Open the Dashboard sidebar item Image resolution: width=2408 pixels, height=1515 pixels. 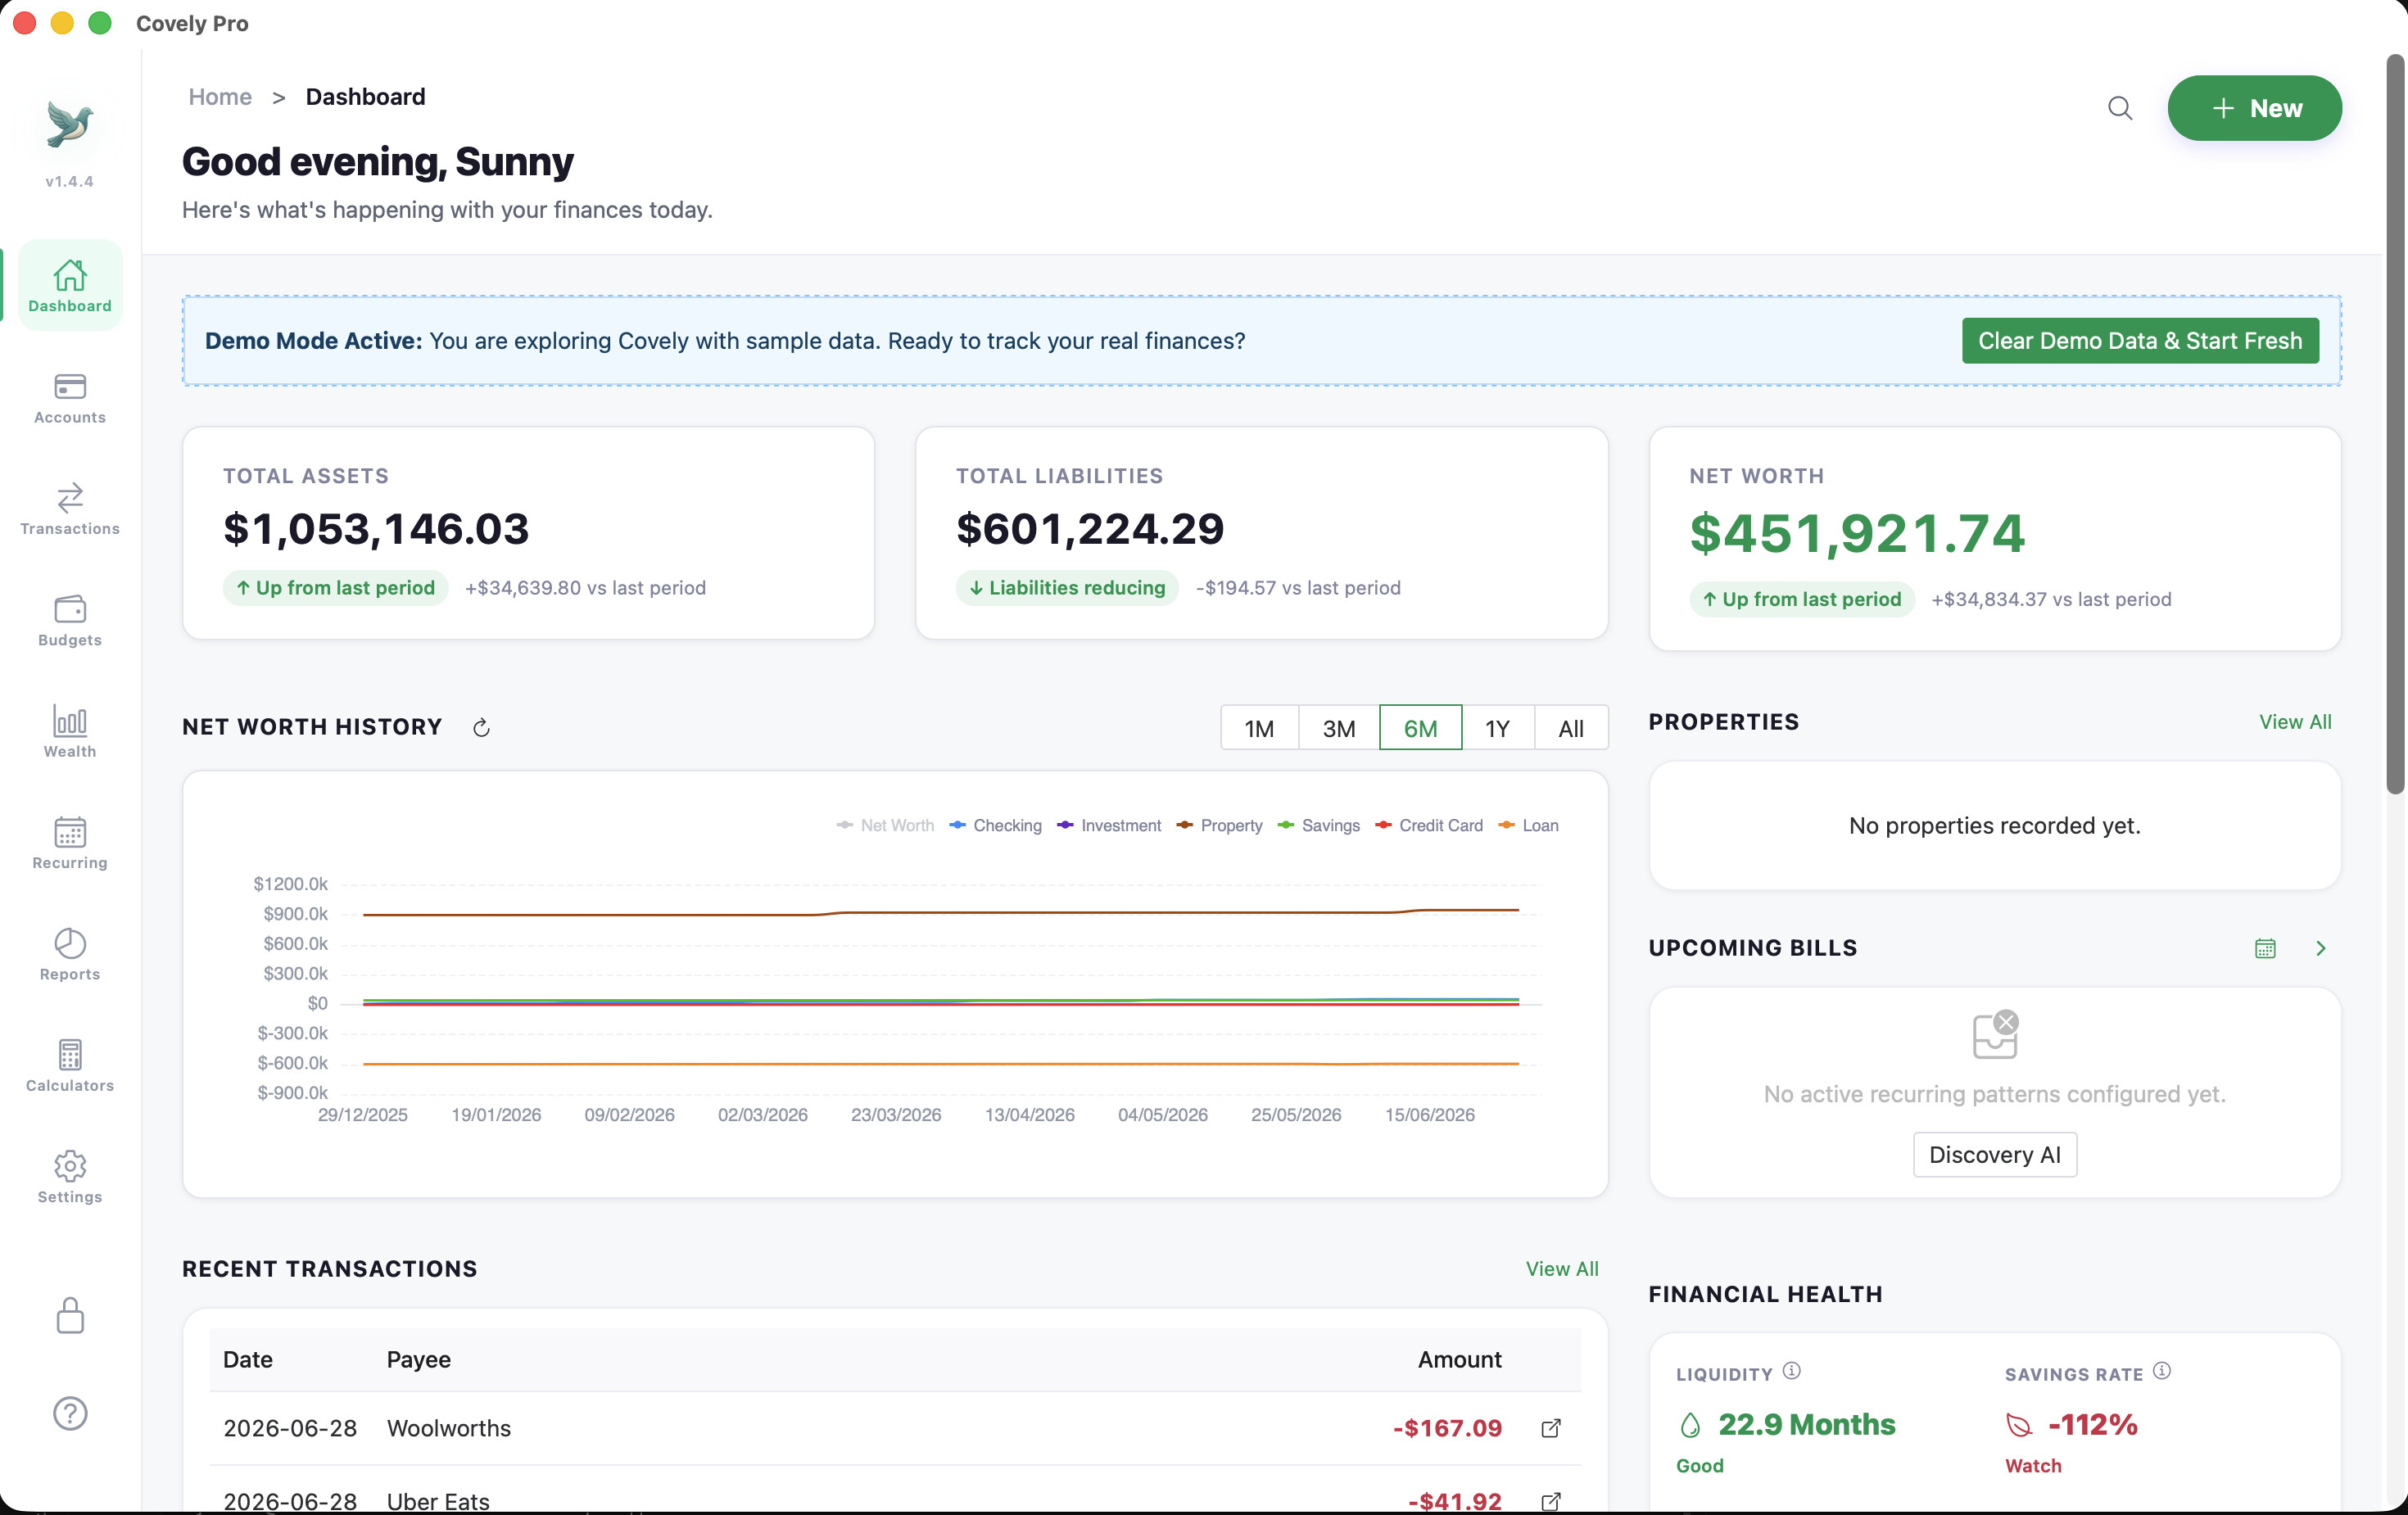70,285
